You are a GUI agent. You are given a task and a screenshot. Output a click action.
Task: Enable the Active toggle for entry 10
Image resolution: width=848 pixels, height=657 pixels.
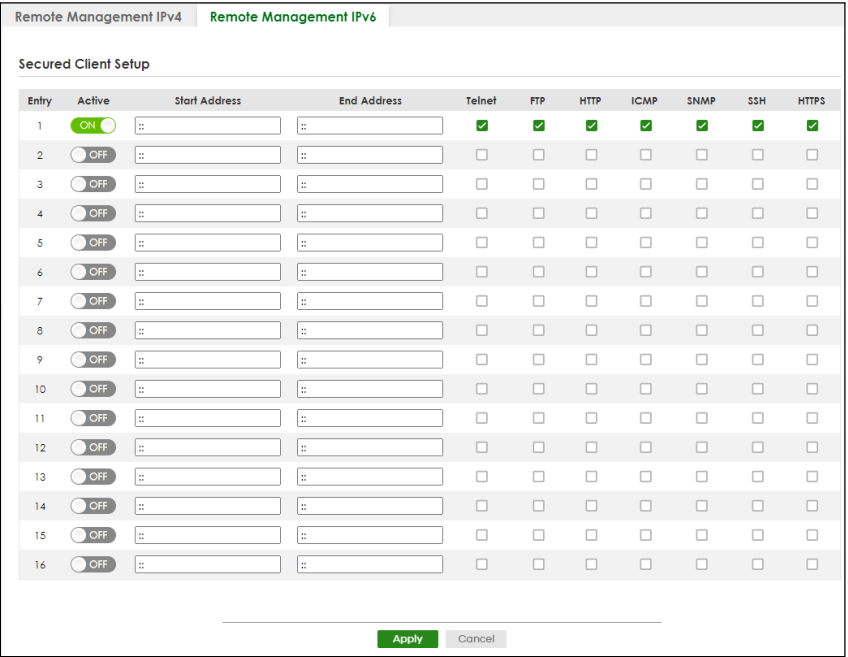93,388
